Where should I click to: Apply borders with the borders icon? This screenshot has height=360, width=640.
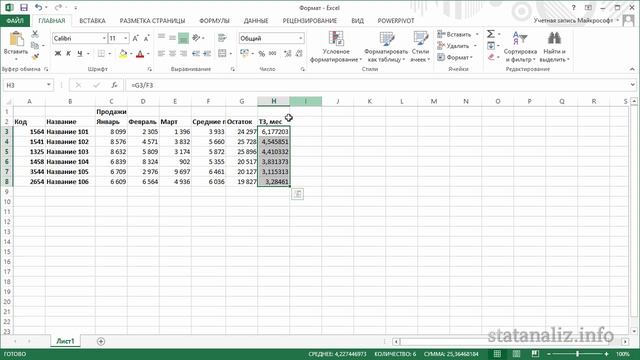(x=101, y=53)
